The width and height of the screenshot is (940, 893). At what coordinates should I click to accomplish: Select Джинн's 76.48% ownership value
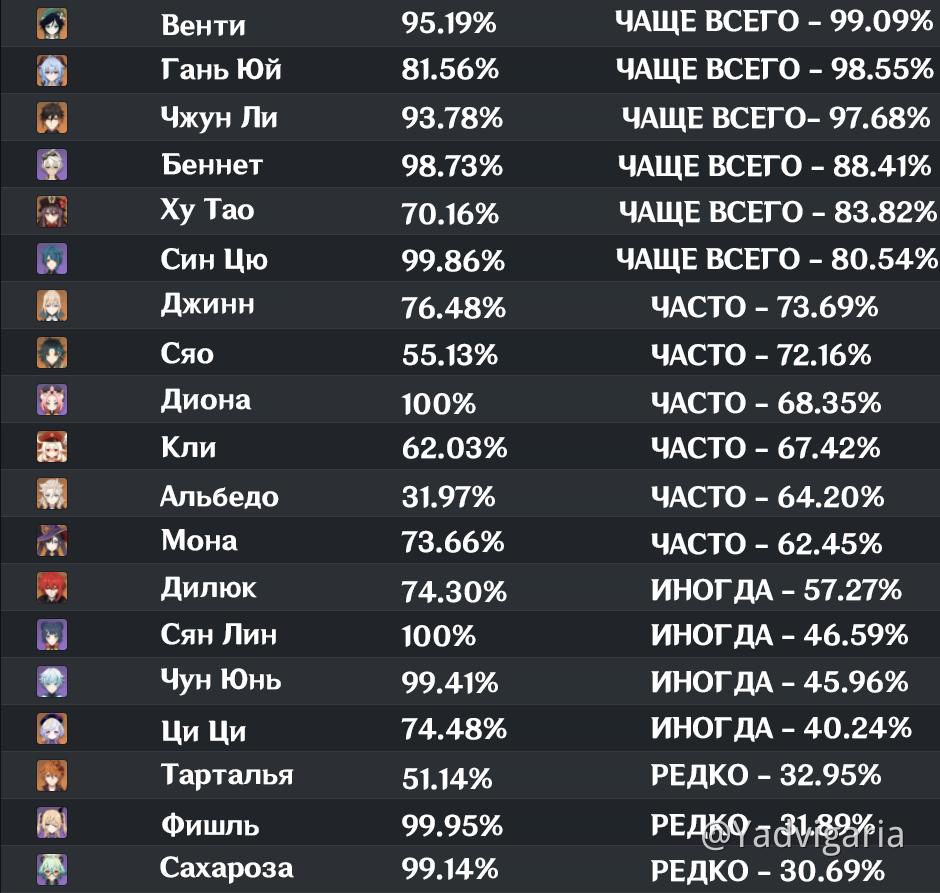(453, 308)
